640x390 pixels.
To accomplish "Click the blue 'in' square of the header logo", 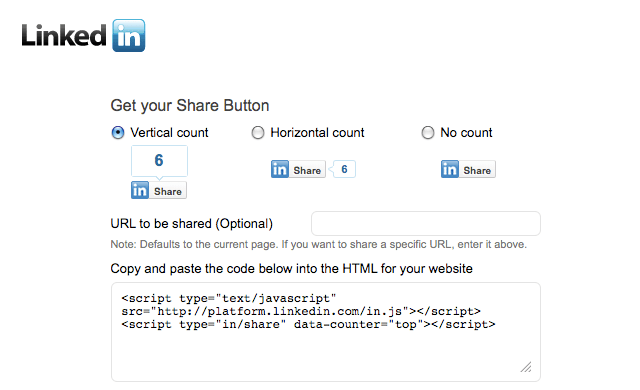I will 129,35.
